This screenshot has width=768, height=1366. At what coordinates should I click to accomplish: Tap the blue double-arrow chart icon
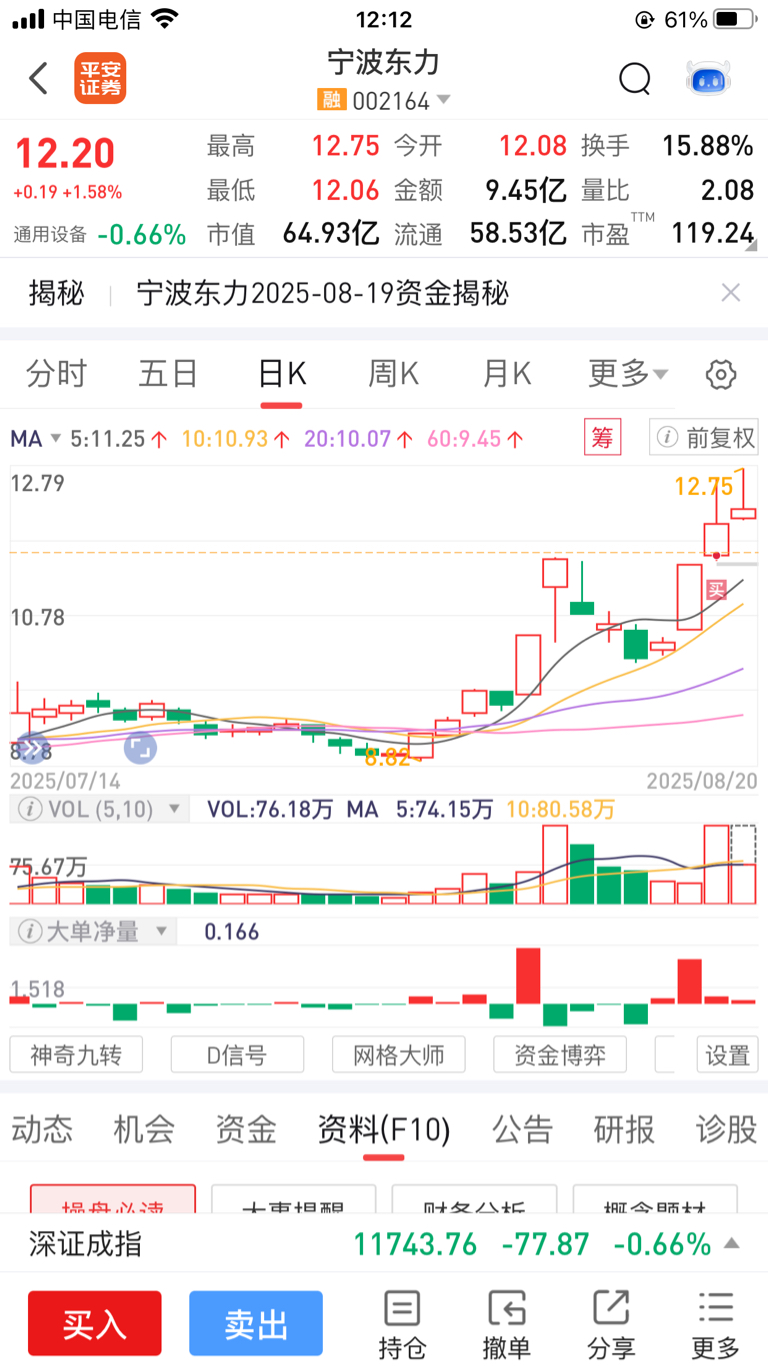pos(30,747)
